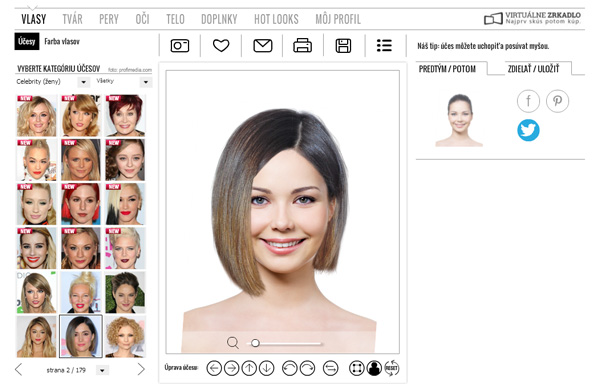This screenshot has width=600, height=388.
Task: Switch to PREDTÝM / POTOM tab
Action: [x=447, y=69]
